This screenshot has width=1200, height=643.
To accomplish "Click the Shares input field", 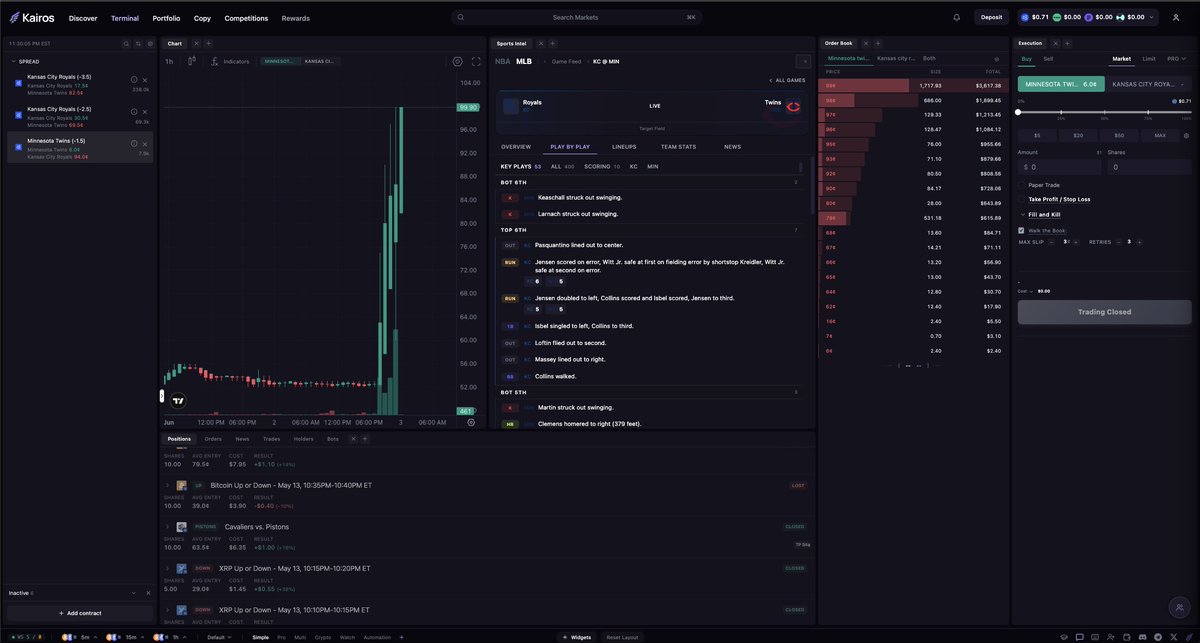I will [1149, 167].
